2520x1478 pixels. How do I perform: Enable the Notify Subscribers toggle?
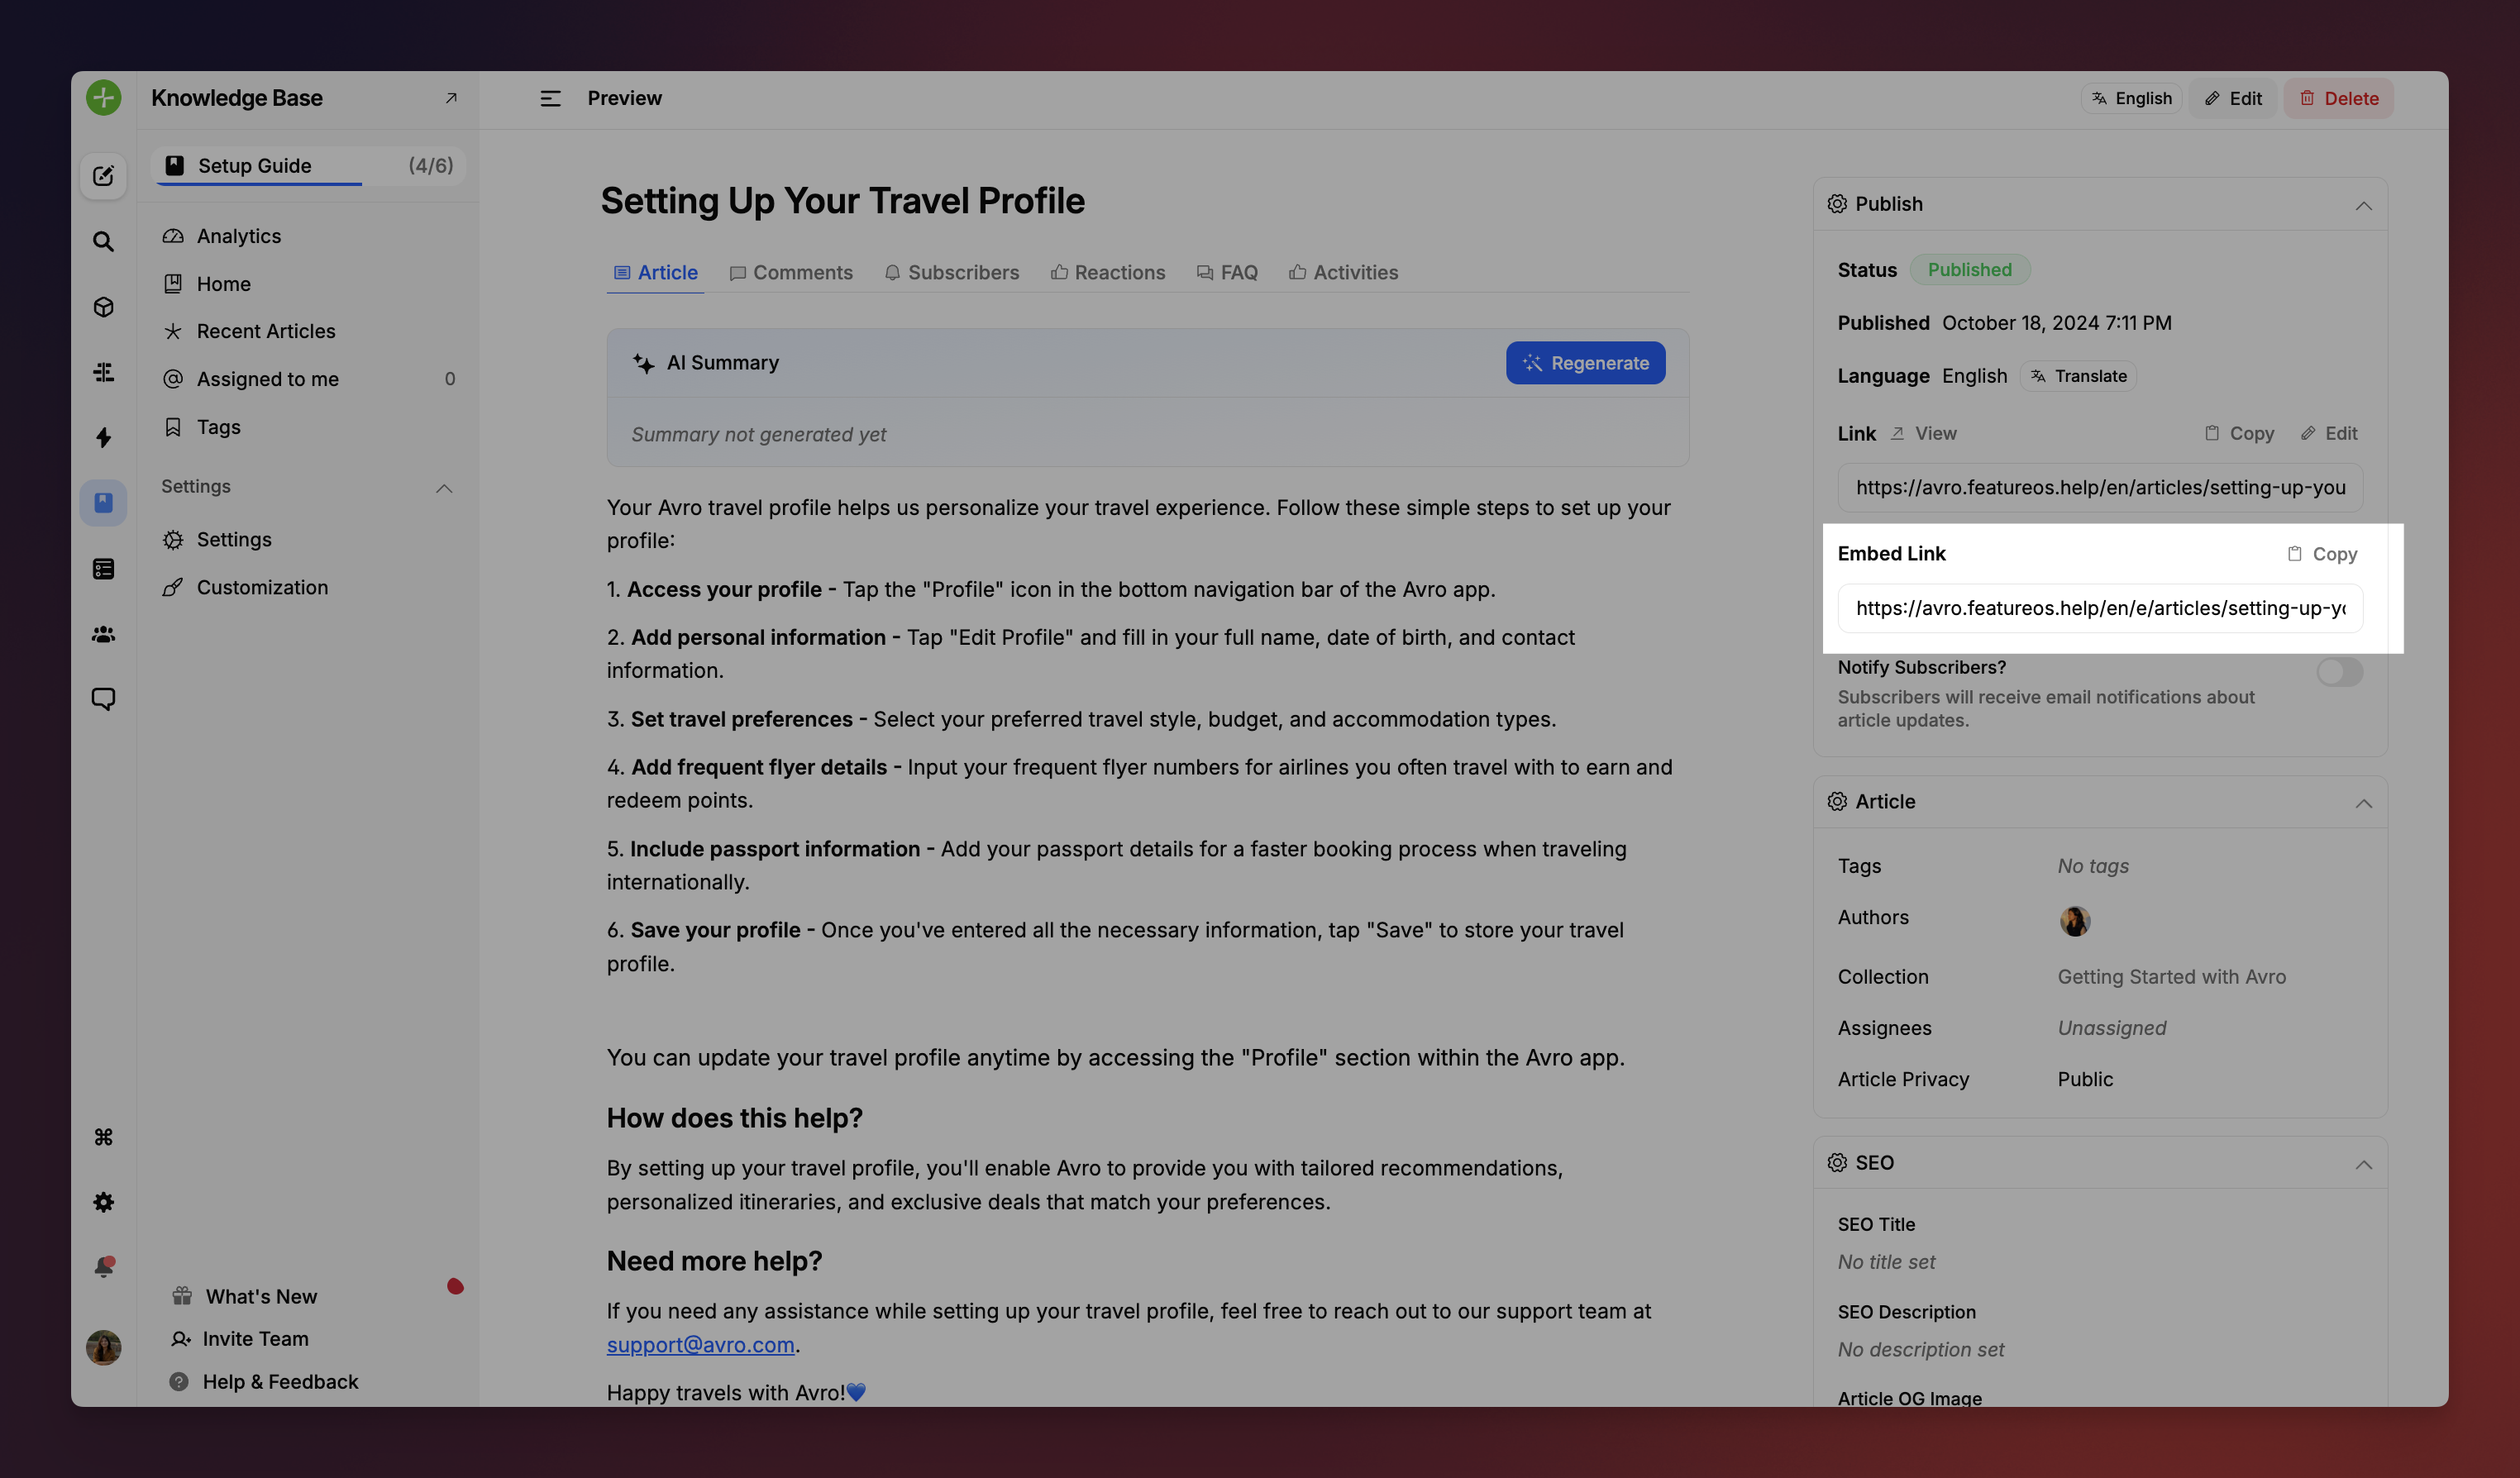[x=2339, y=672]
